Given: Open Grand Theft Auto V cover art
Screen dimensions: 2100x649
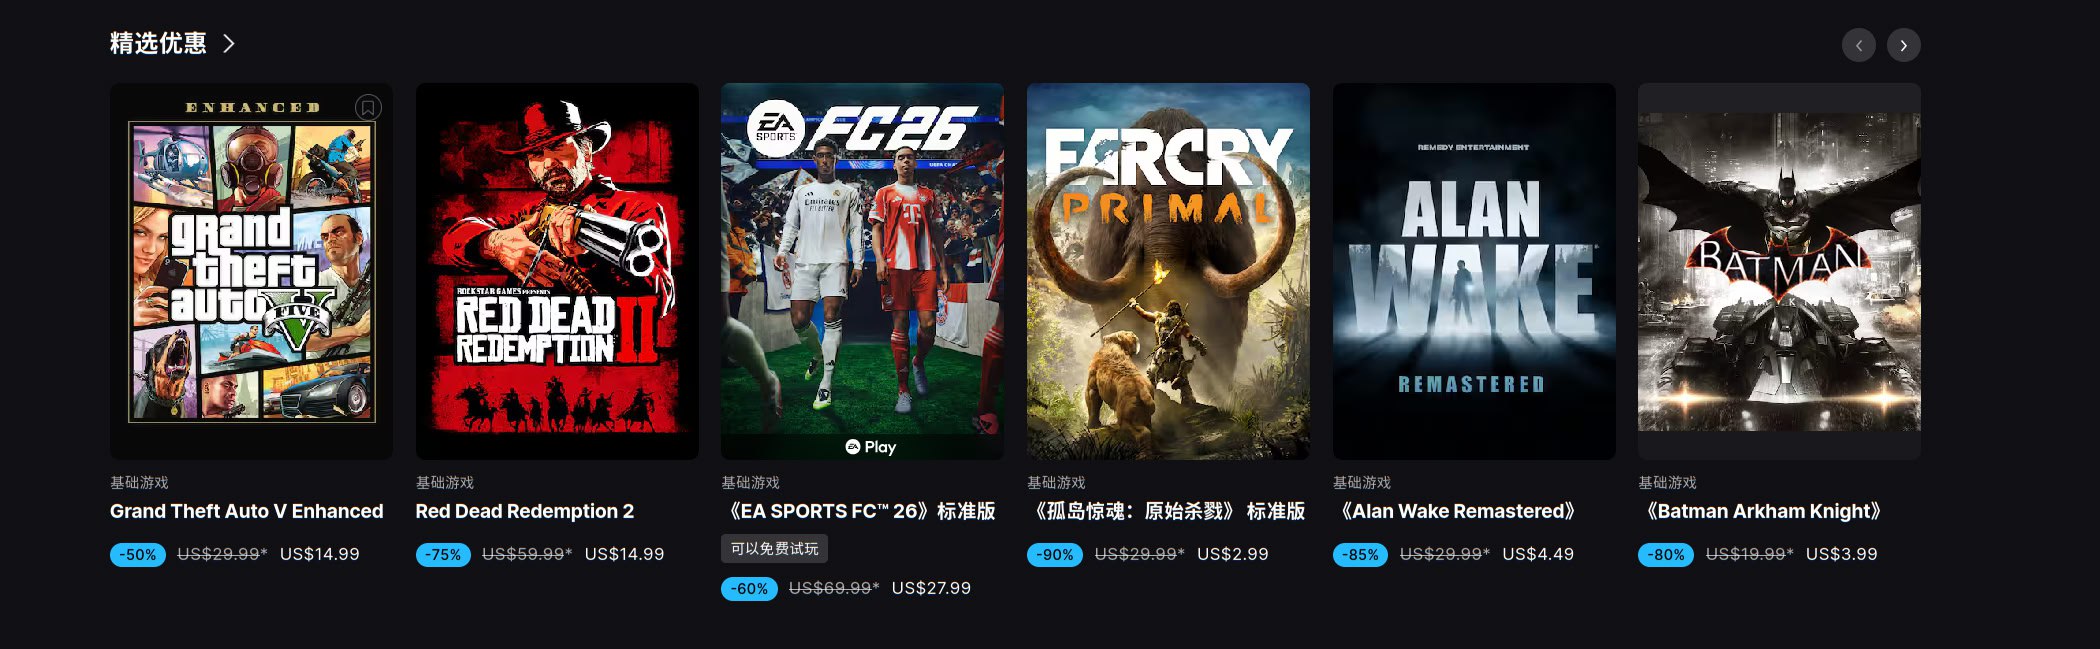Looking at the screenshot, I should [x=251, y=271].
